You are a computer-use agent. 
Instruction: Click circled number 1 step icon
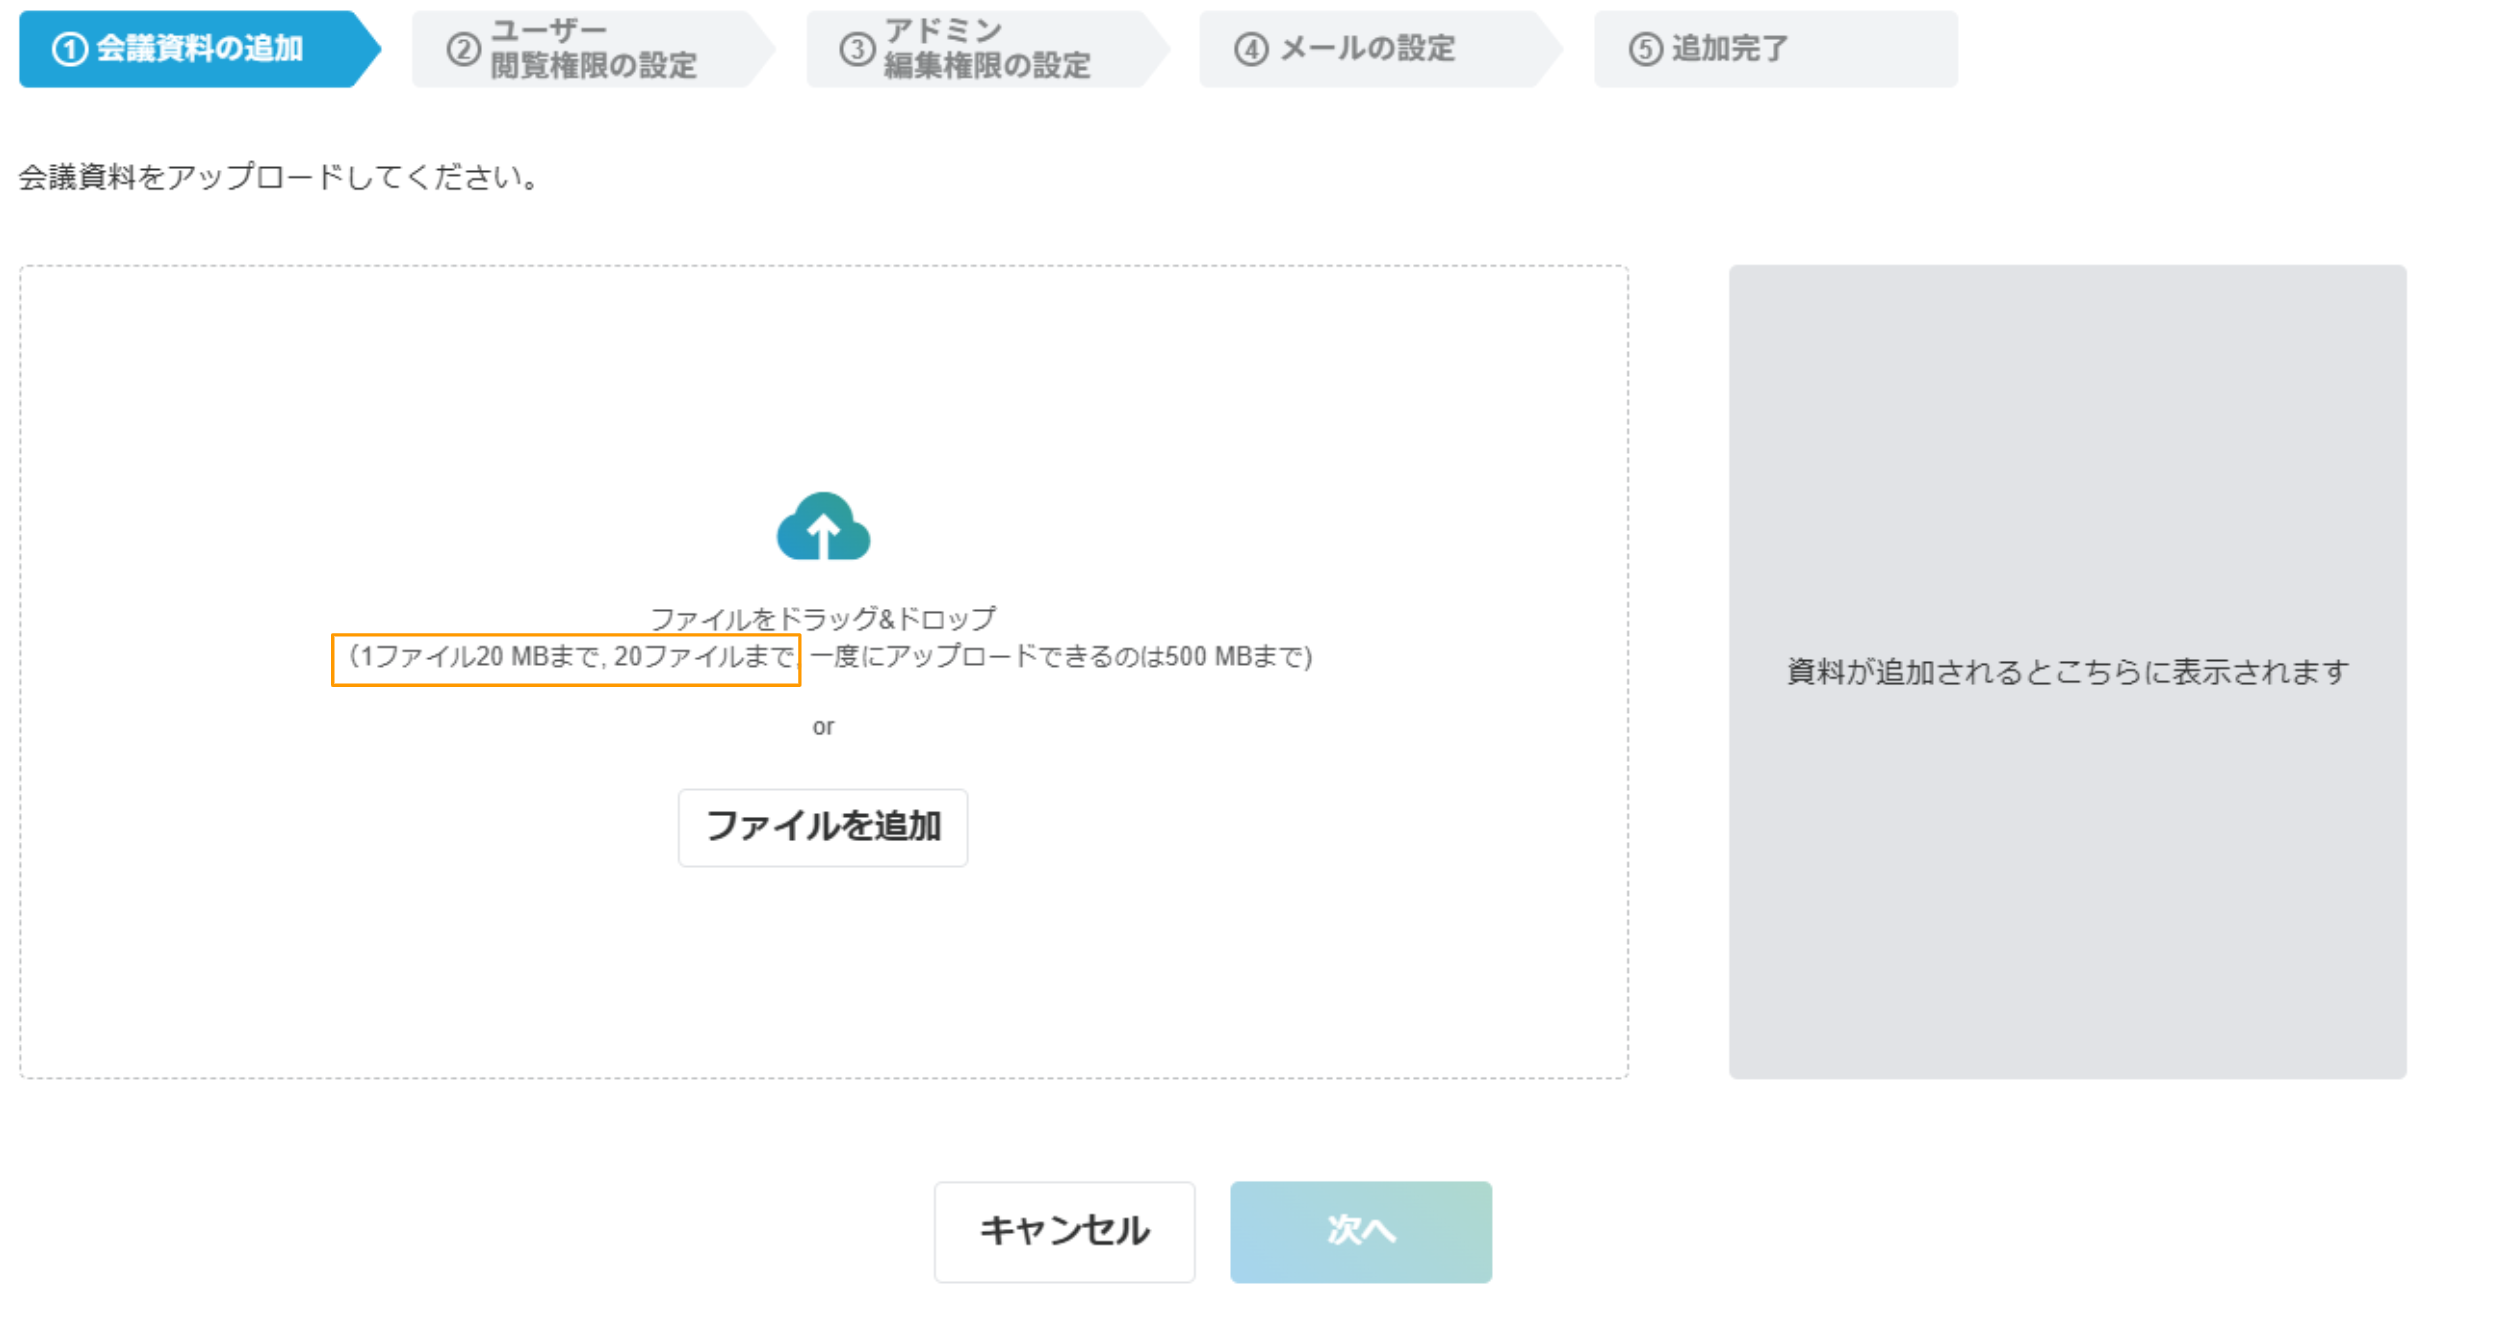click(x=69, y=49)
